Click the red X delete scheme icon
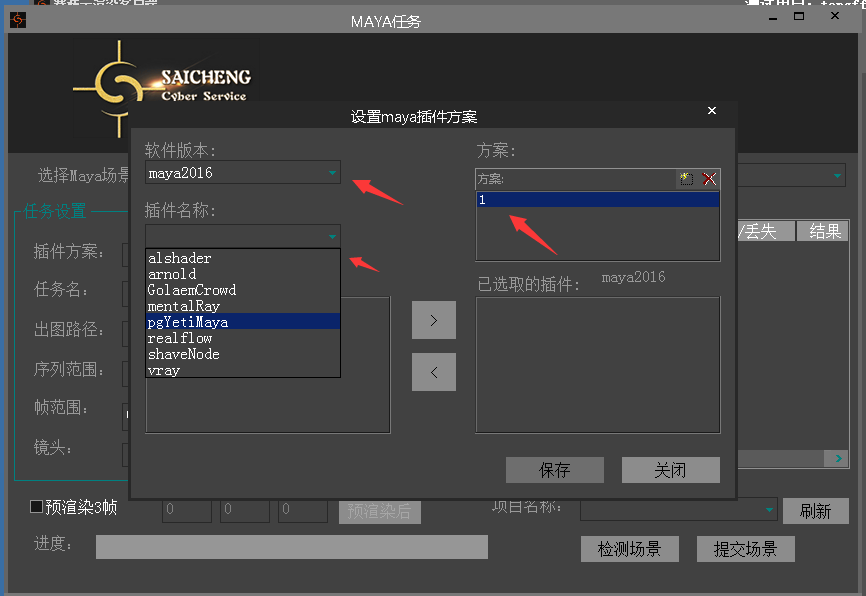Screen dimensions: 866x596 coord(709,179)
